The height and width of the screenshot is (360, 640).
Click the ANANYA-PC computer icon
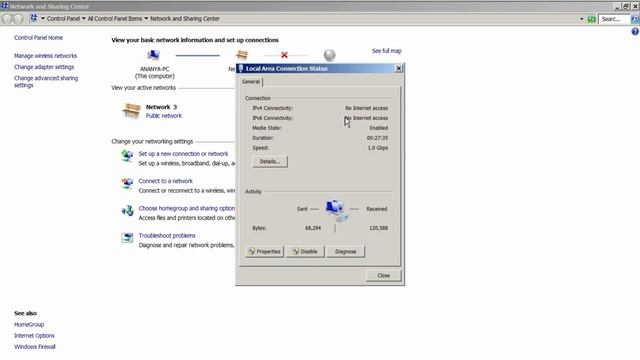coord(153,55)
